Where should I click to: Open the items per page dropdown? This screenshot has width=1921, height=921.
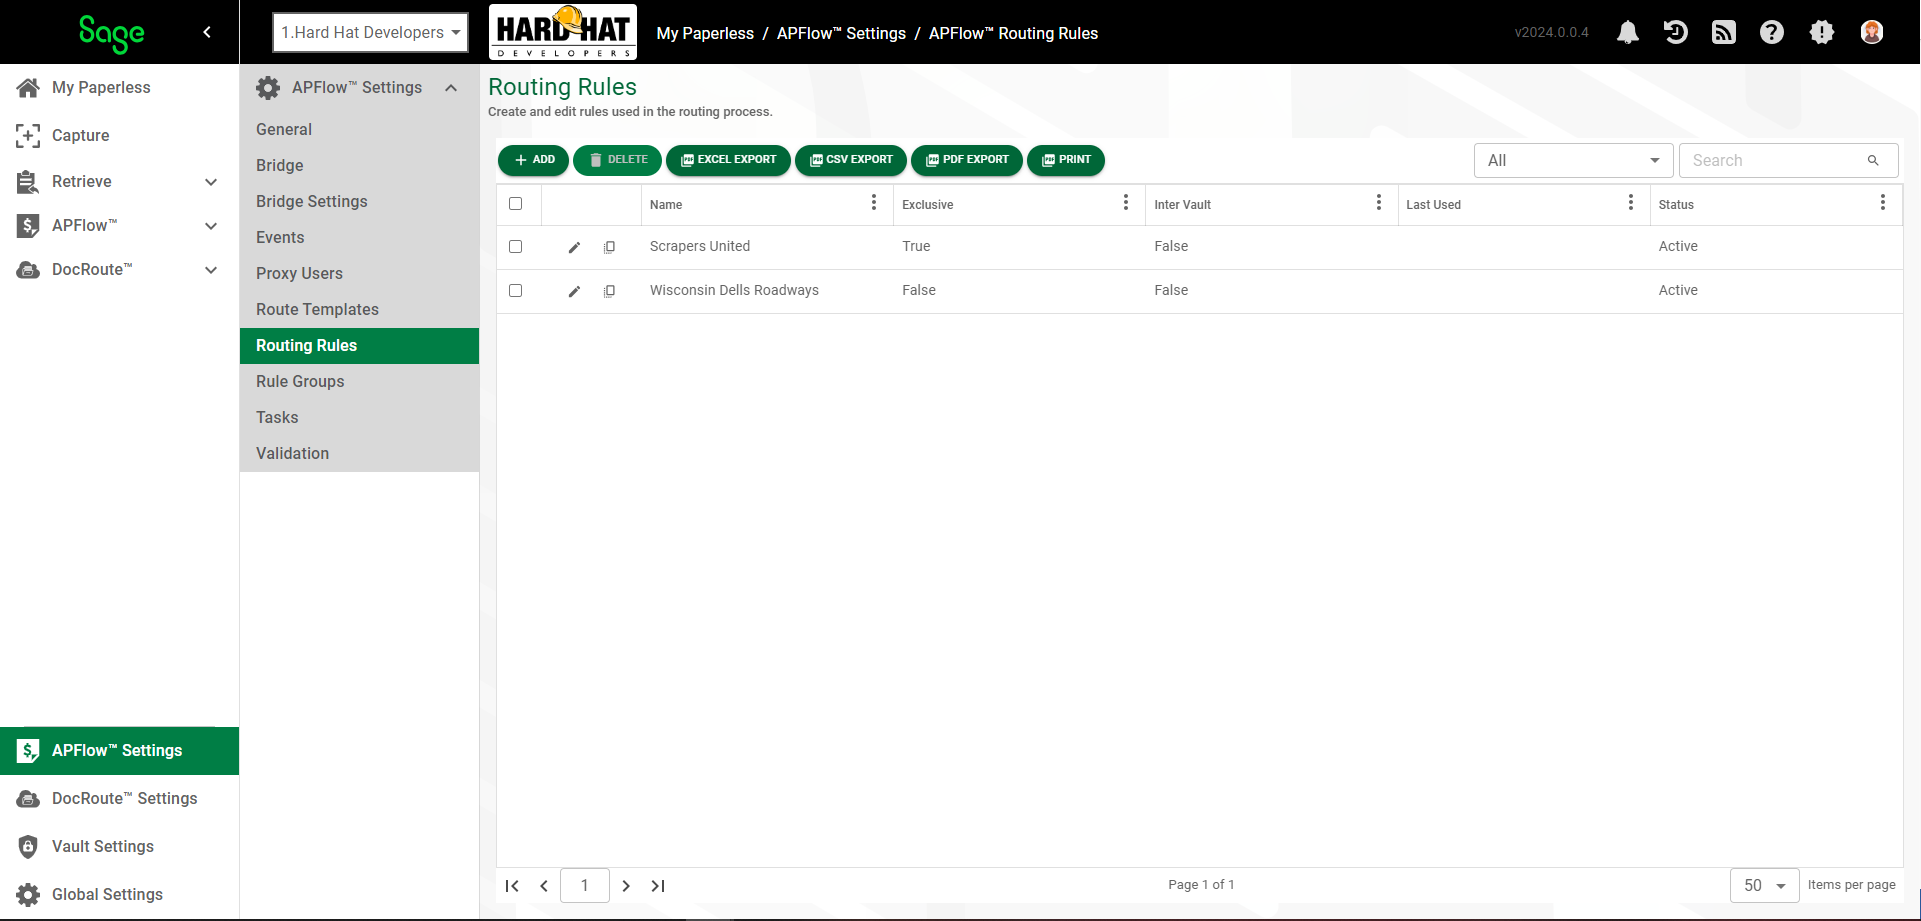pos(1764,885)
